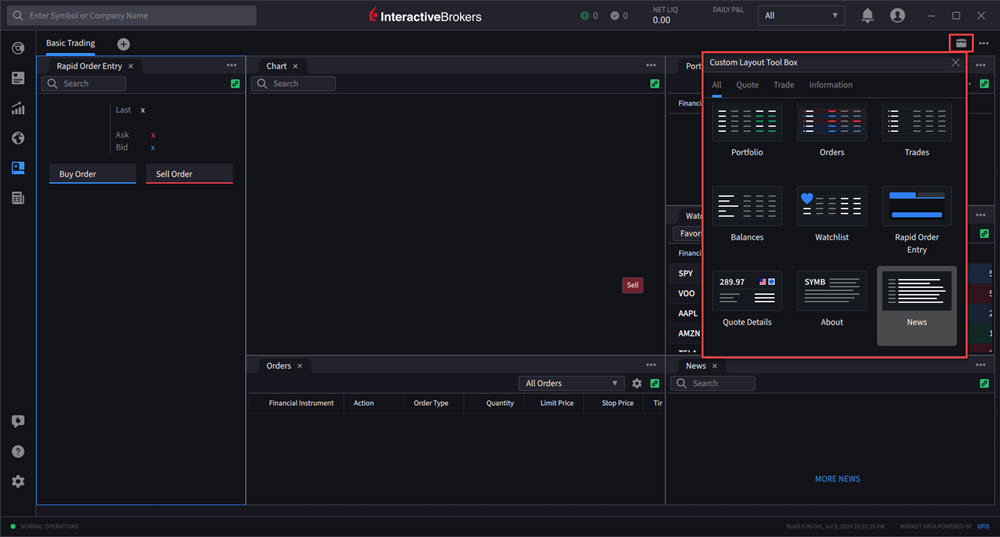Select SPY in the watchlist

coord(686,274)
